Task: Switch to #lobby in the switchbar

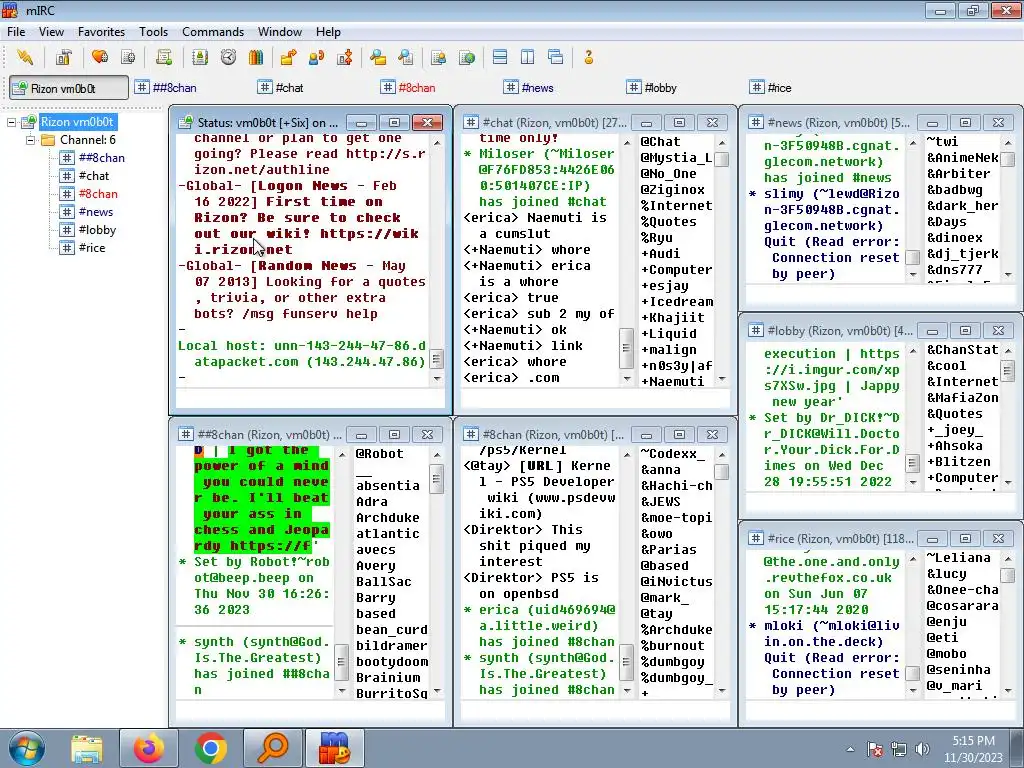Action: coord(652,88)
